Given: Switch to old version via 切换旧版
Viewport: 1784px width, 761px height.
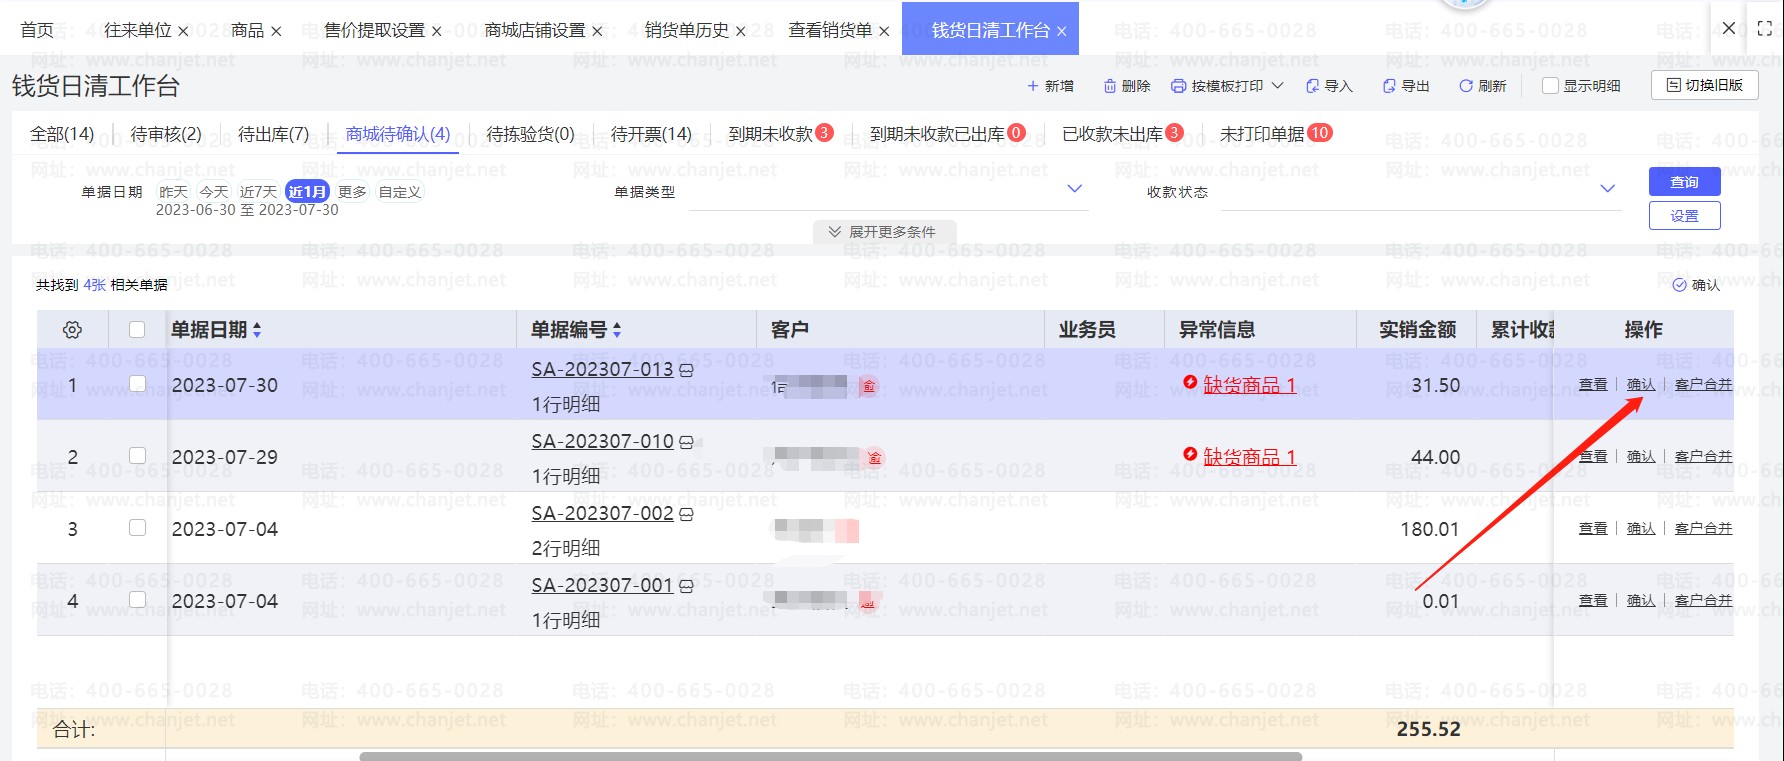Looking at the screenshot, I should (x=1704, y=86).
